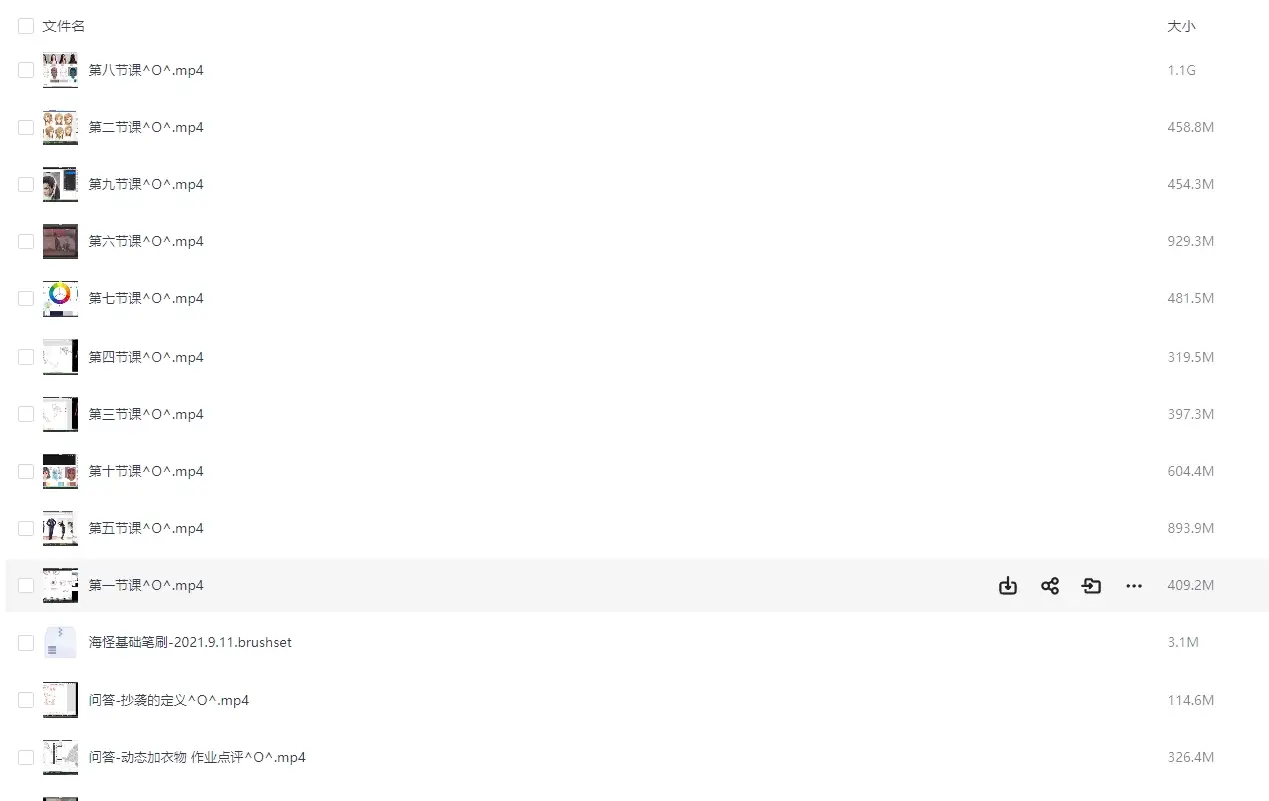Screen dimensions: 1269x801
Task: Open the color wheel thumbnail of 第七节课
Action: [x=60, y=298]
